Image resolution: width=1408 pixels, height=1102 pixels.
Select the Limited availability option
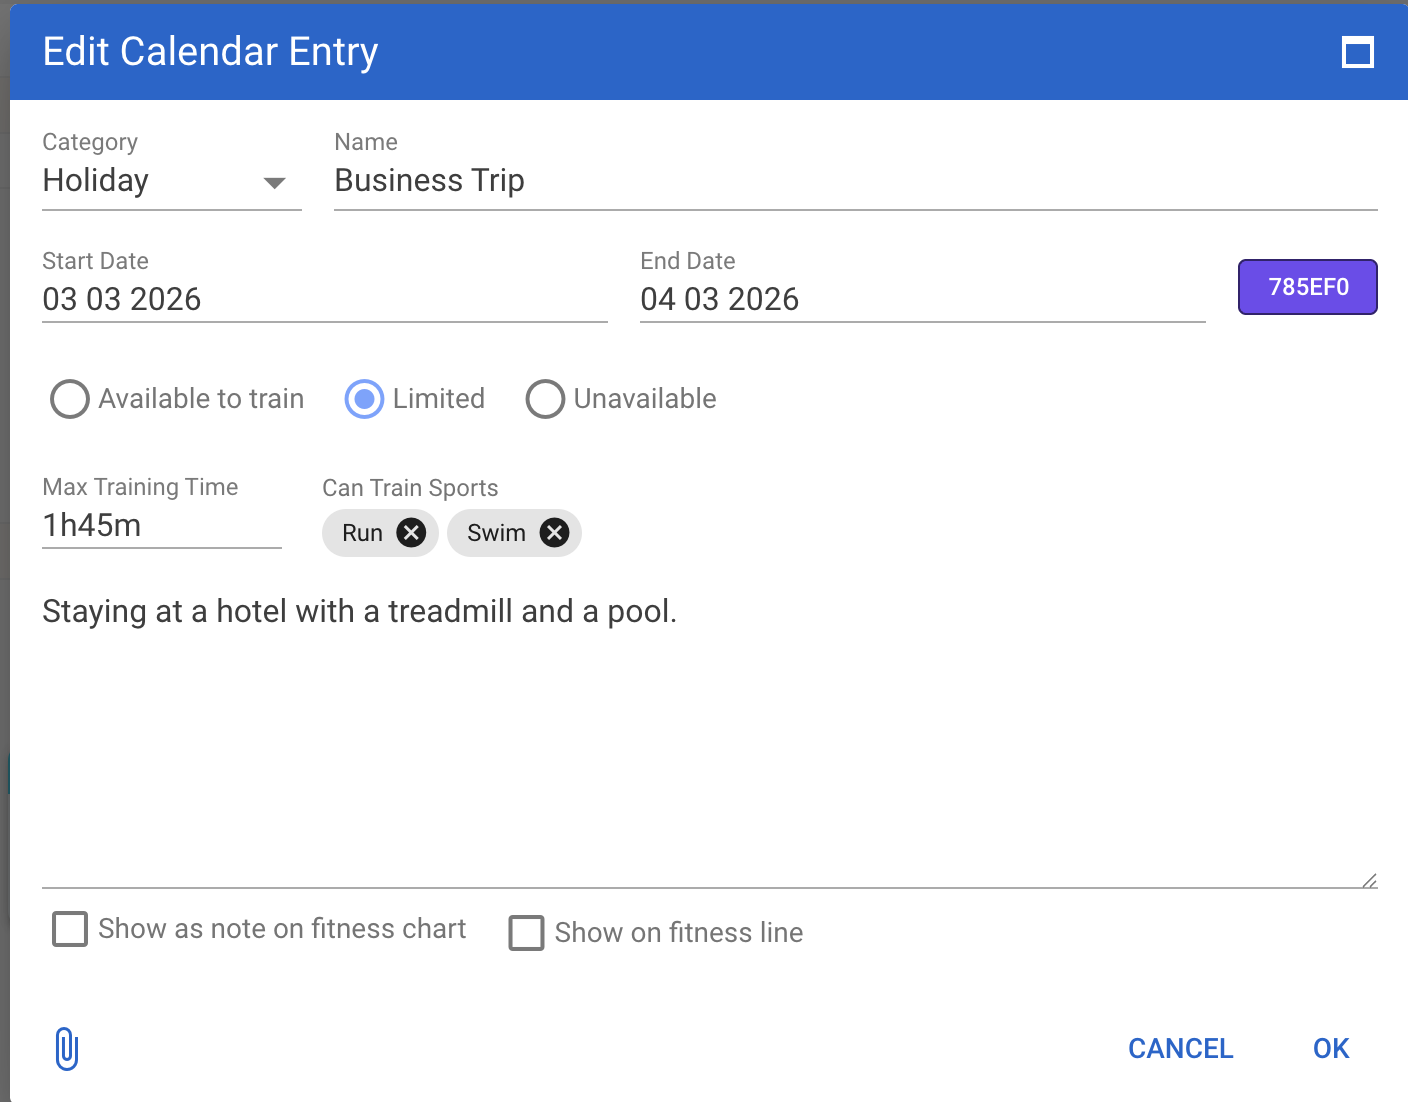point(364,399)
